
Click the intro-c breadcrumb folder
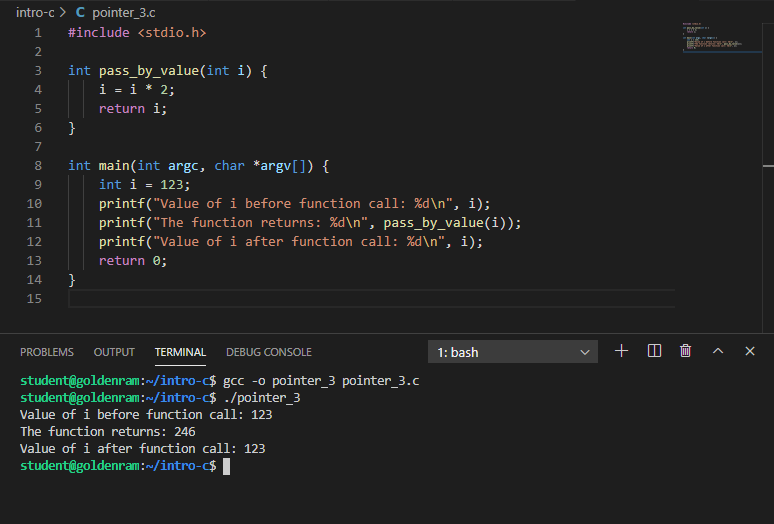tap(35, 12)
